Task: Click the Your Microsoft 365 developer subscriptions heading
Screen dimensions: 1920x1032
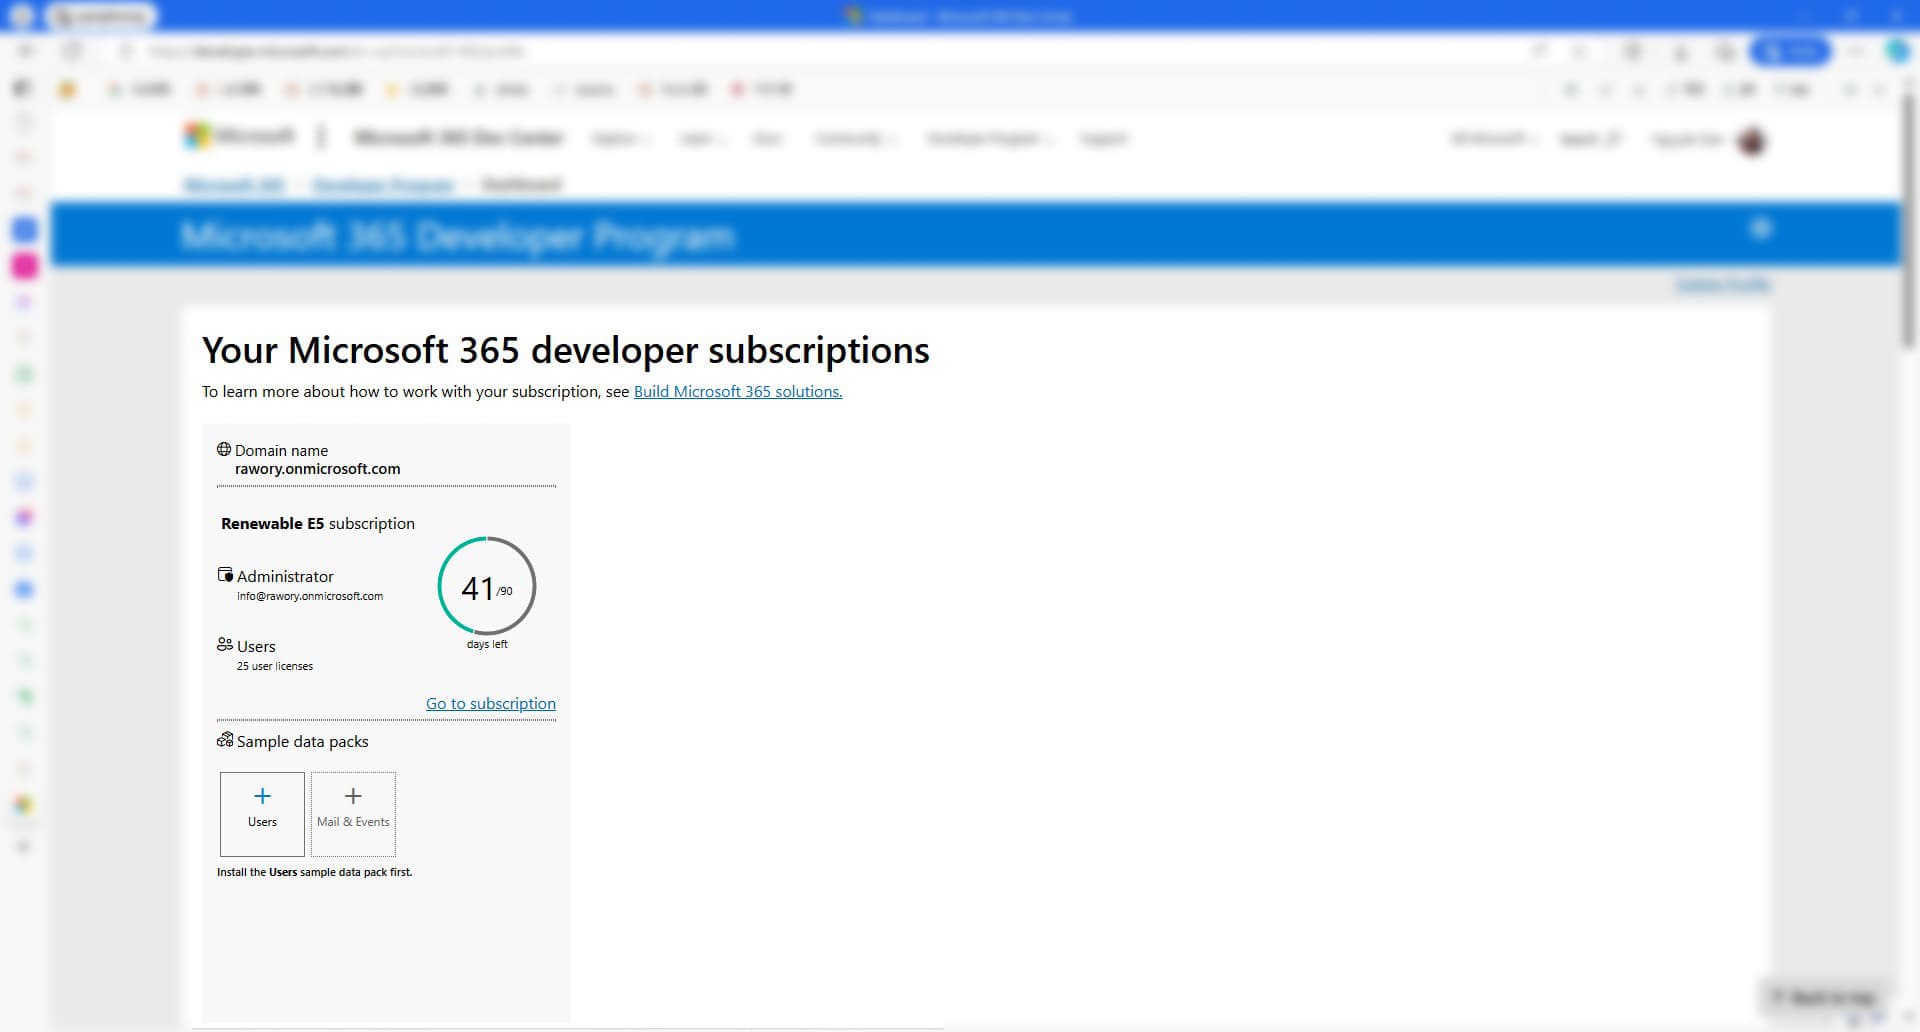Action: tap(566, 350)
